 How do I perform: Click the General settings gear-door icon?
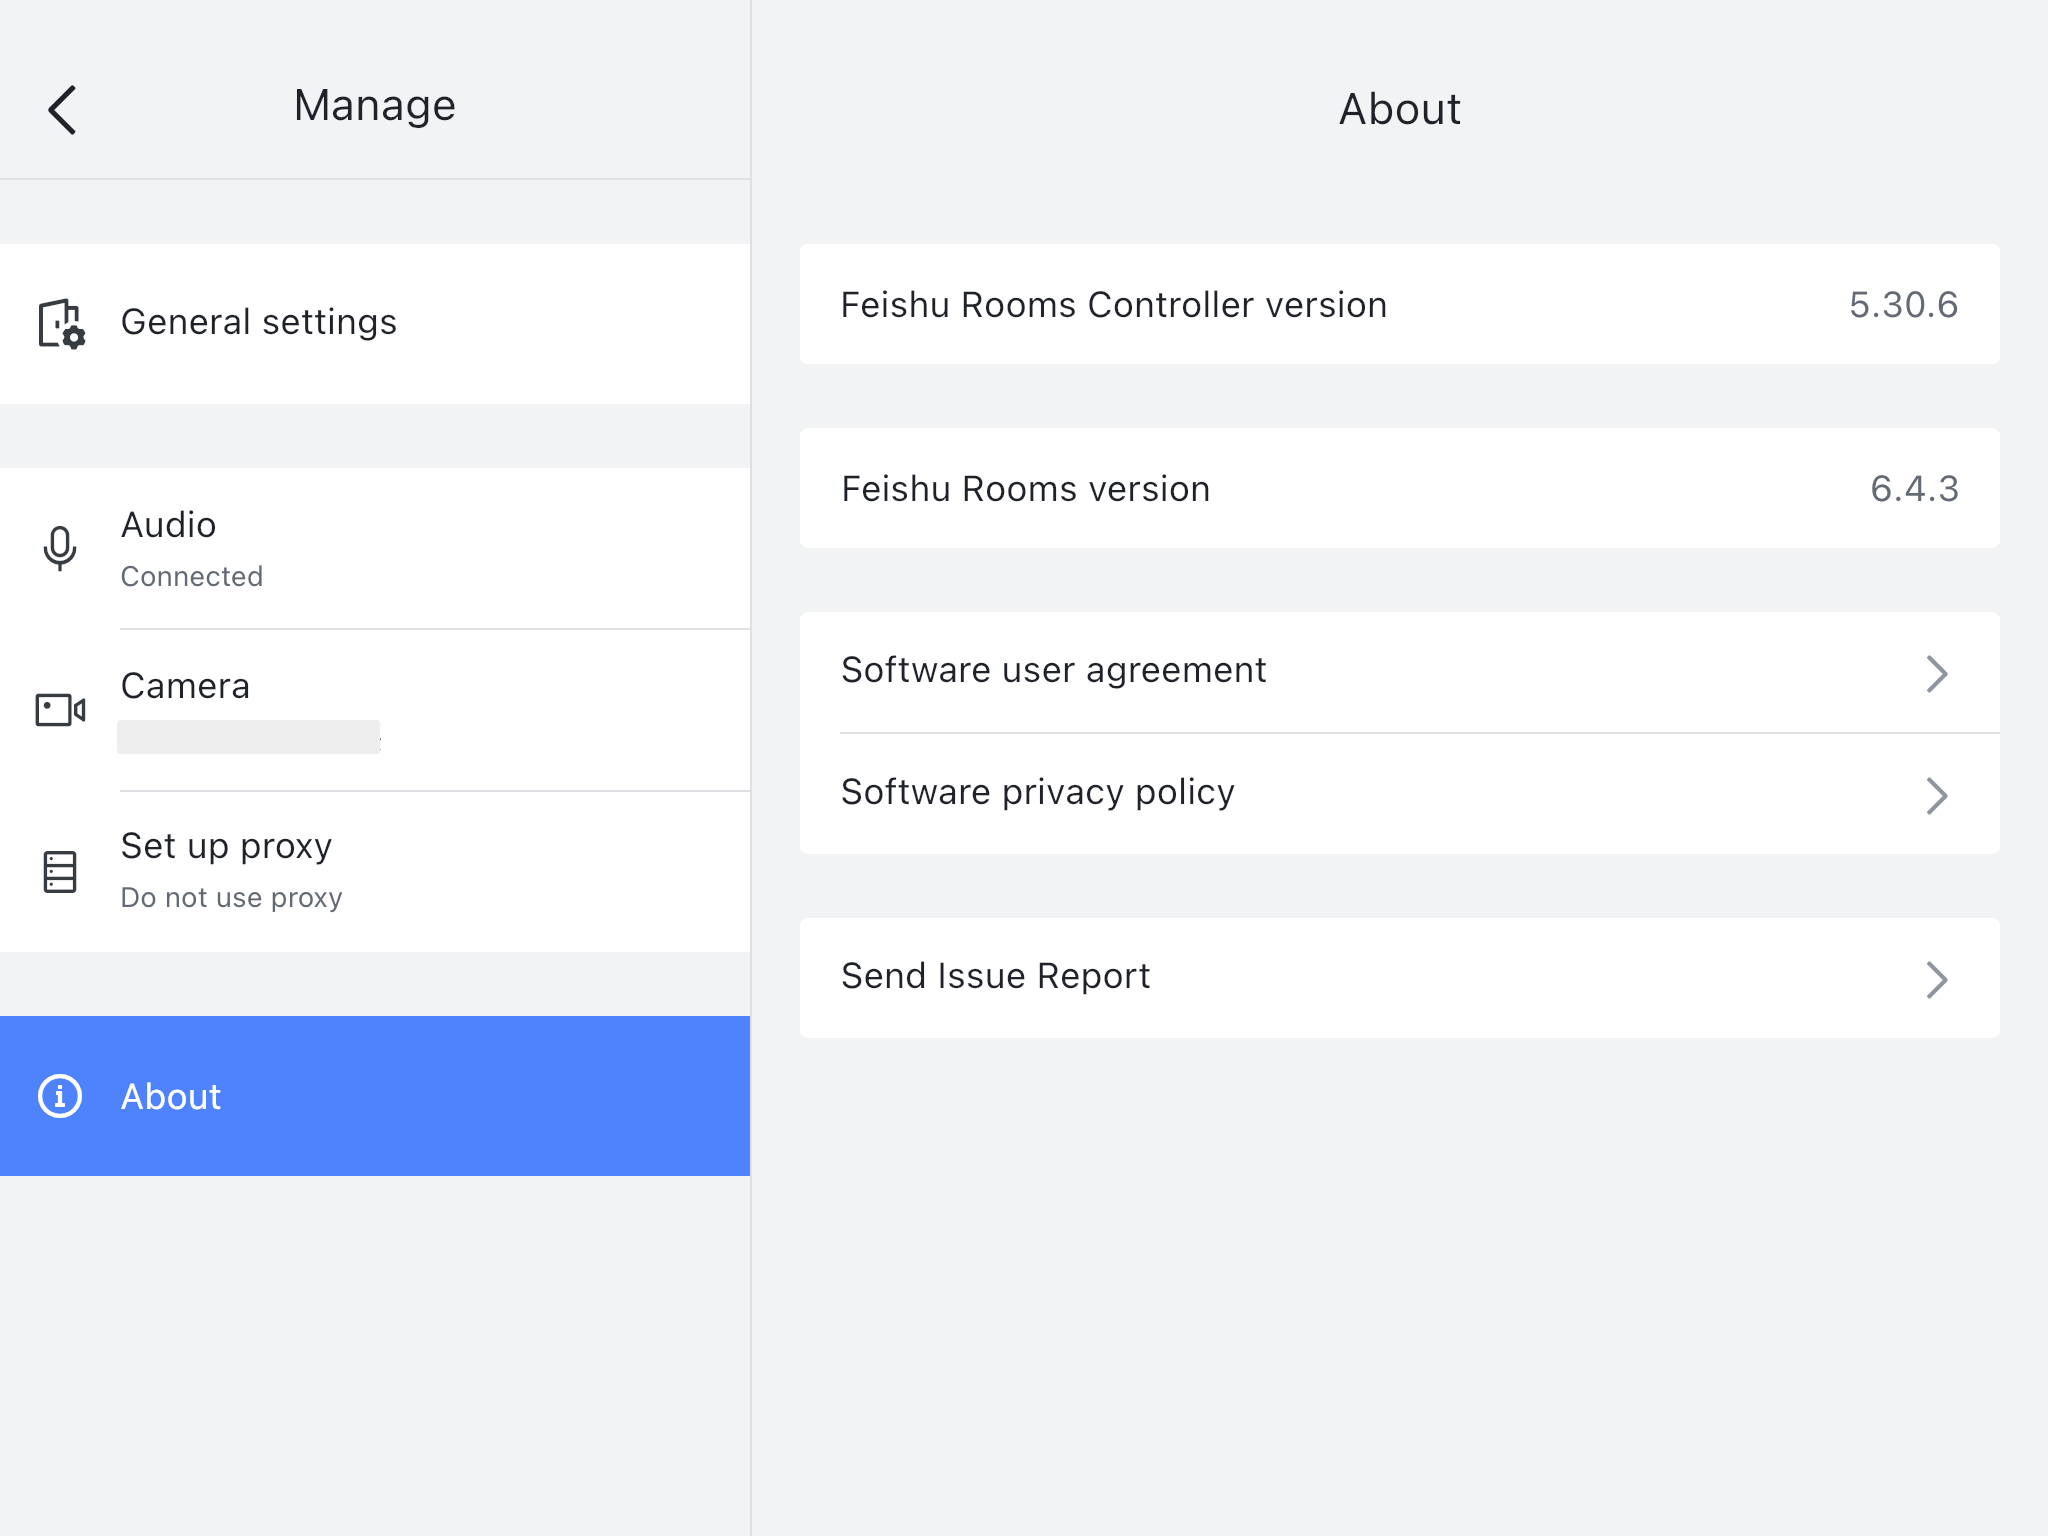click(61, 323)
